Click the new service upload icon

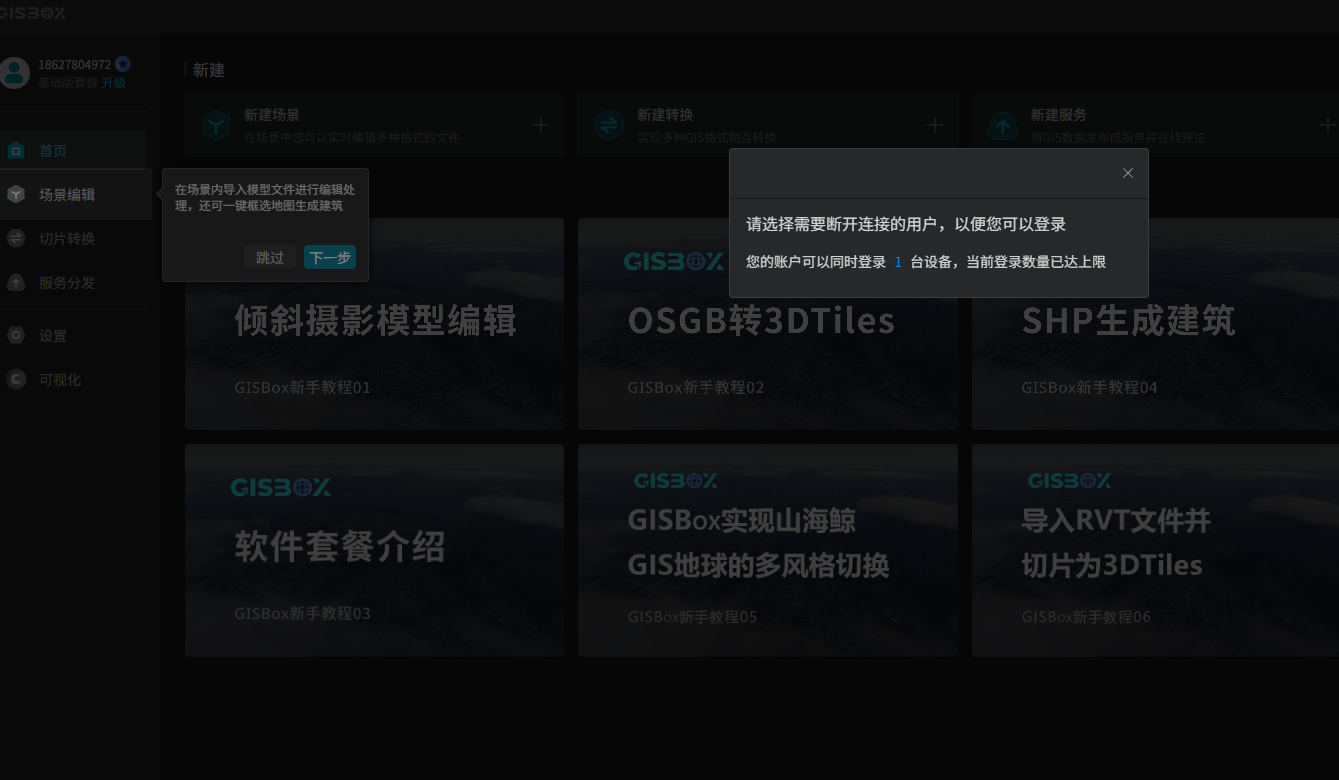1002,125
